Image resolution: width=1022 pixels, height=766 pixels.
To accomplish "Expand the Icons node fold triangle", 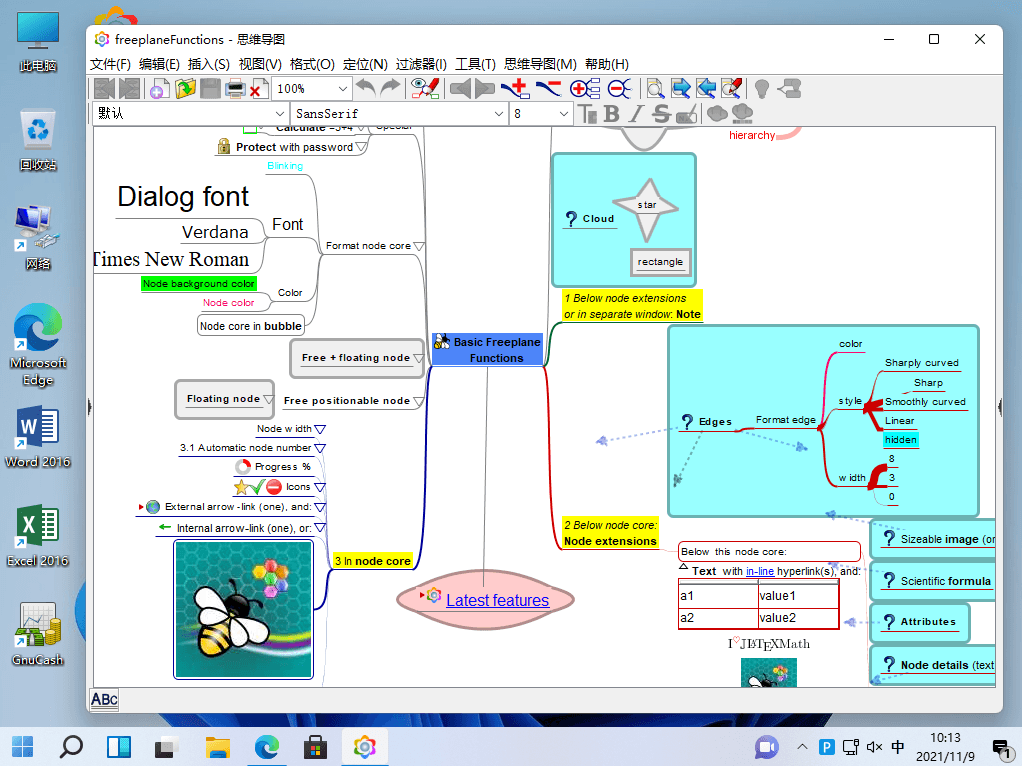I will pyautogui.click(x=320, y=487).
